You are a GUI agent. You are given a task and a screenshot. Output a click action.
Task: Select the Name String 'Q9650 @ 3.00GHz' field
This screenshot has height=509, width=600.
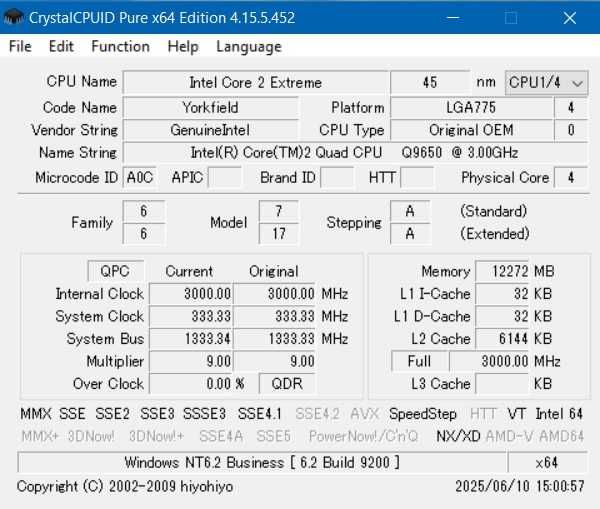click(x=355, y=152)
